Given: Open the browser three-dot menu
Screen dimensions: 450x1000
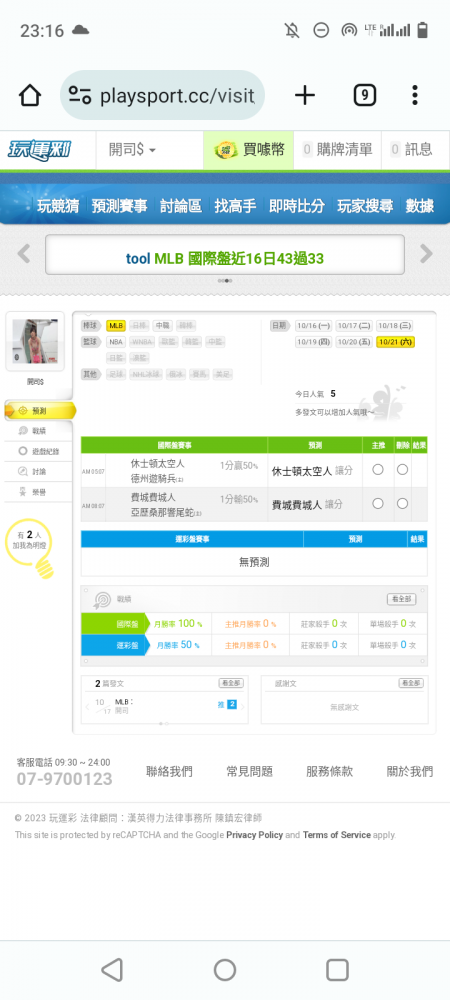Looking at the screenshot, I should tap(415, 96).
